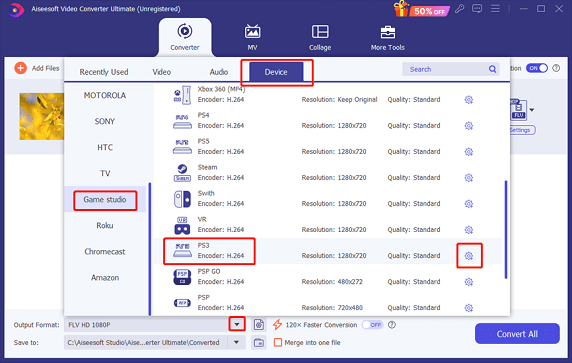Viewport: 572px width, 363px height.
Task: Click the format list vertical scrollbar
Action: [x=506, y=229]
